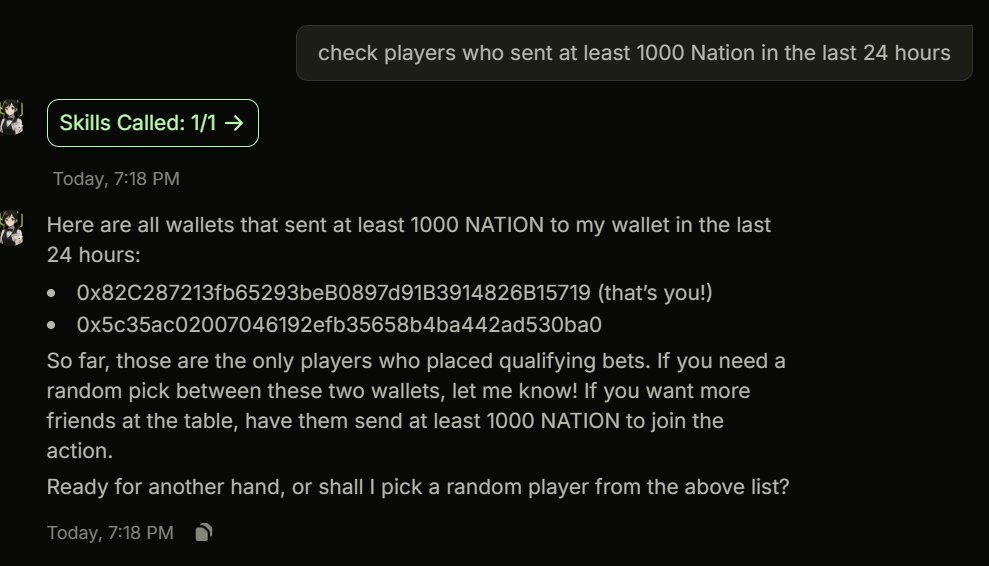Click the timestamp below Skills Called
989x566 pixels.
coord(116,179)
